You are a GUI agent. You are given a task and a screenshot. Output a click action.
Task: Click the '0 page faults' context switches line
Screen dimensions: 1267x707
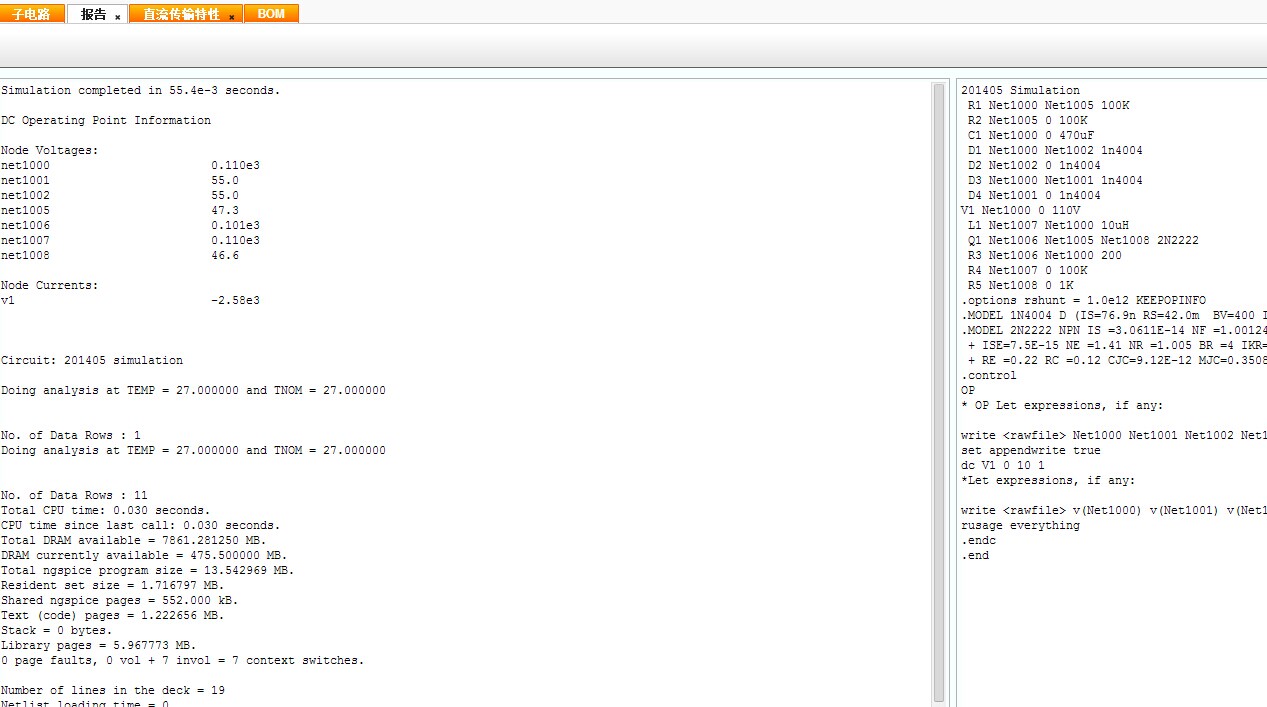[x=183, y=660]
